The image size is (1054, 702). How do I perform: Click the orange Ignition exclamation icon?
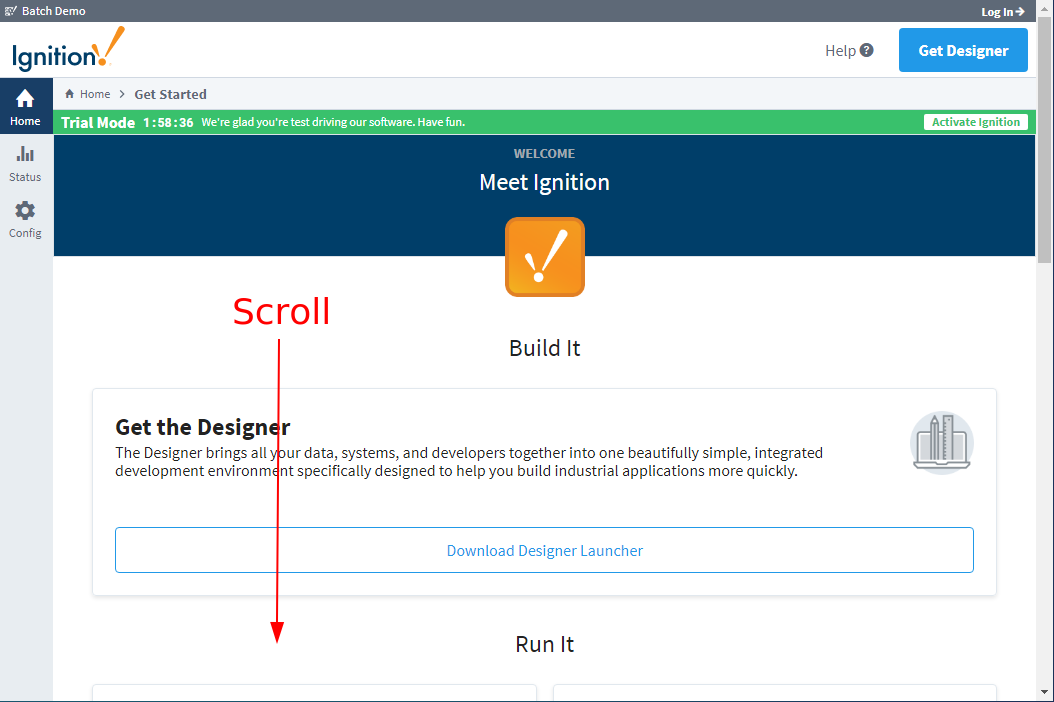point(544,257)
